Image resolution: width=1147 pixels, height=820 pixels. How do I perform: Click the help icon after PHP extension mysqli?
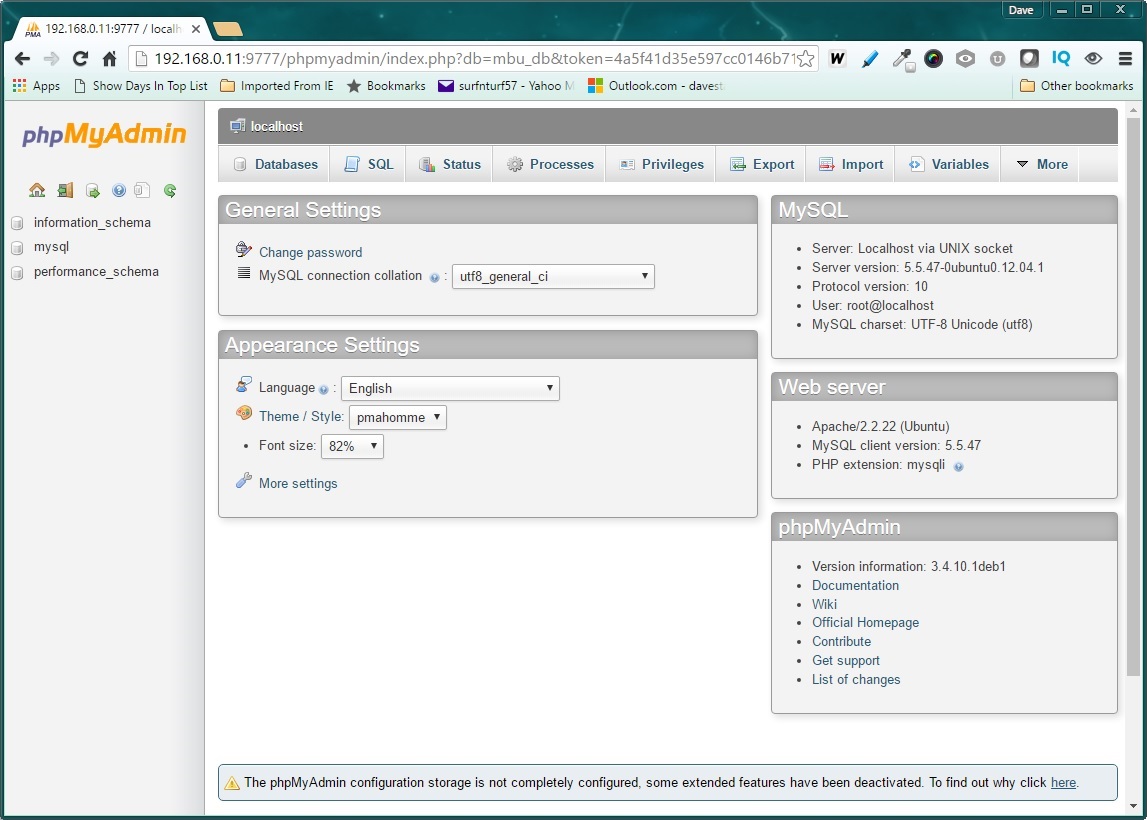point(958,467)
